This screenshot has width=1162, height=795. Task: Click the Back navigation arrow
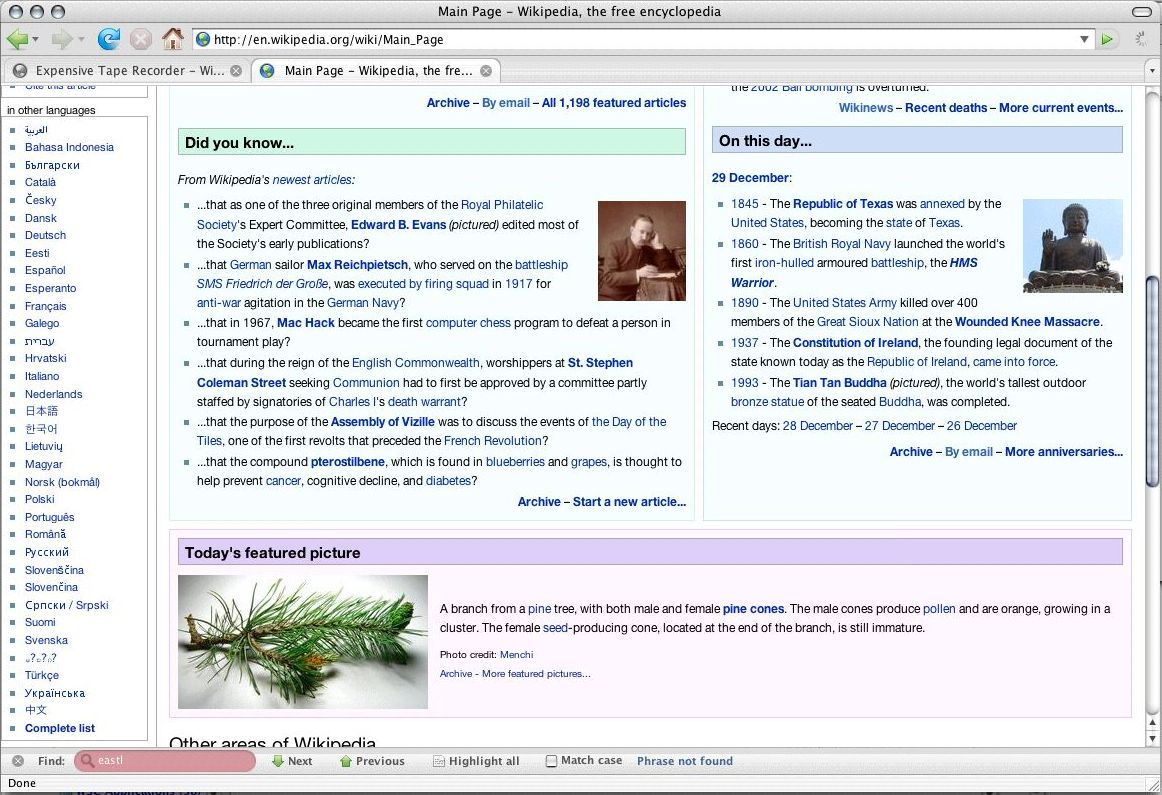coord(17,39)
